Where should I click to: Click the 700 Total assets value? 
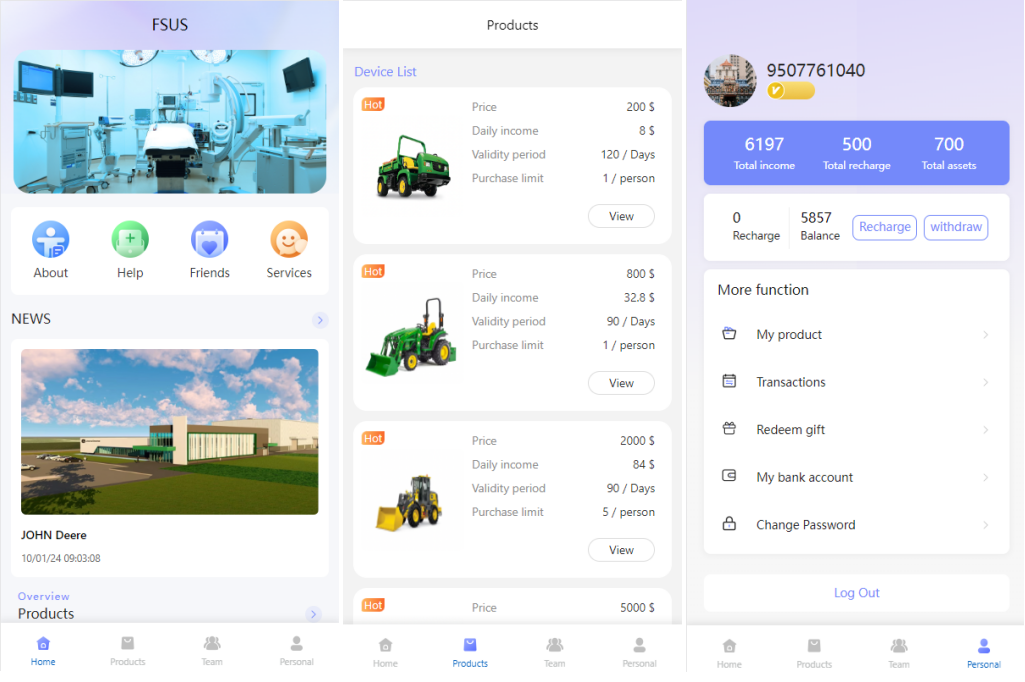(x=949, y=144)
